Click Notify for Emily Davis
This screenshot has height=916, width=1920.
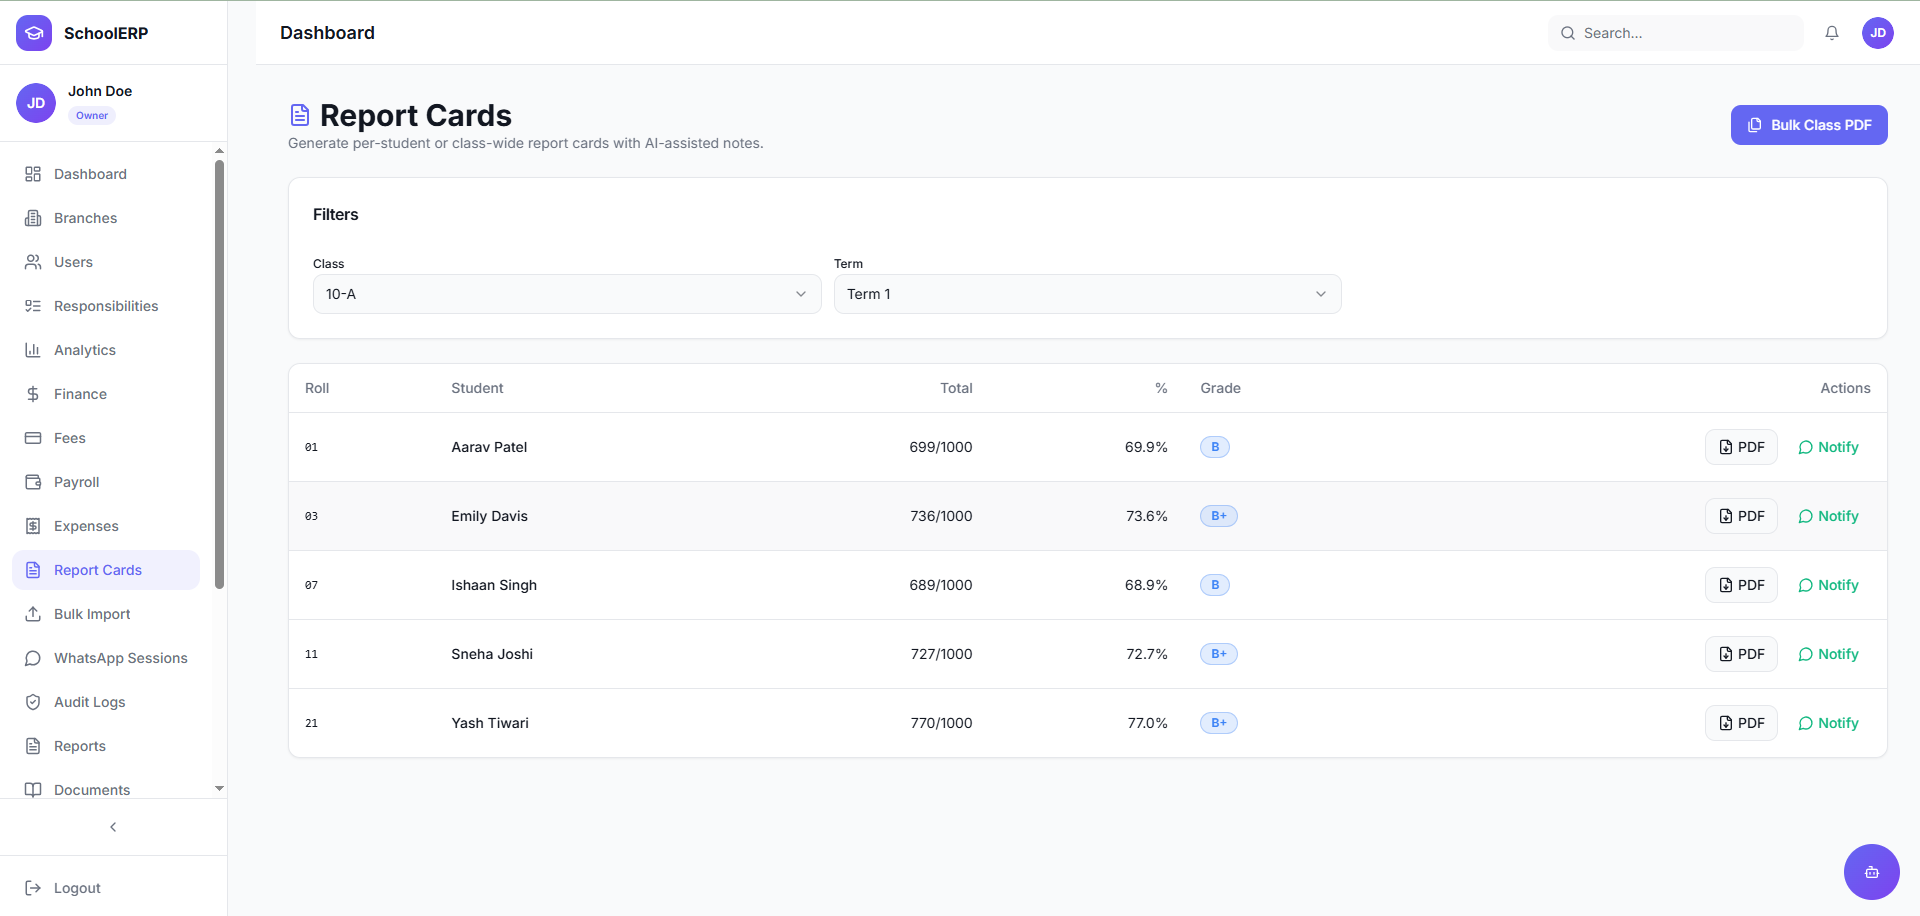(1828, 516)
